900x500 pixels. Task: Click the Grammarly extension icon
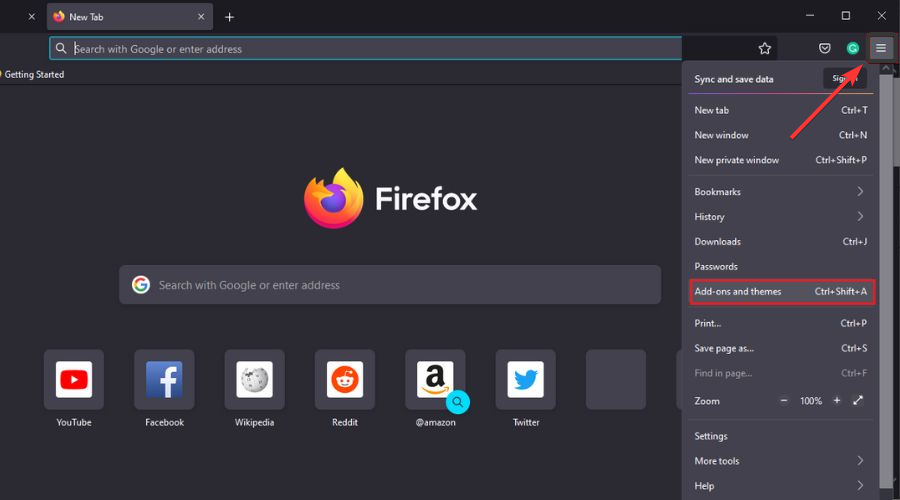pyautogui.click(x=852, y=49)
